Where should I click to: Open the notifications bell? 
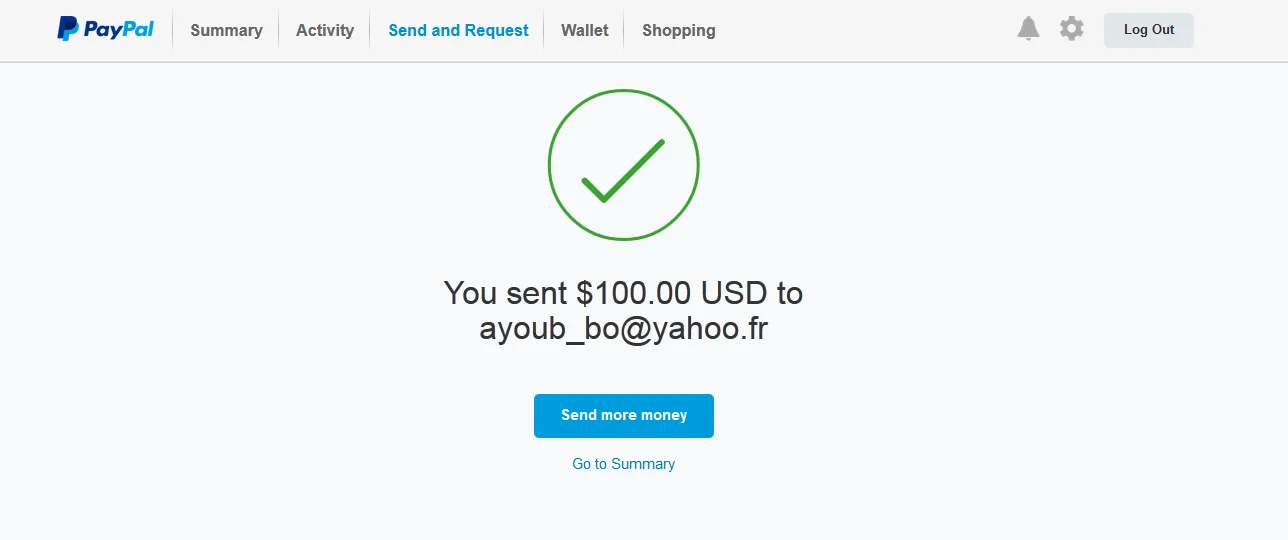coord(1028,29)
